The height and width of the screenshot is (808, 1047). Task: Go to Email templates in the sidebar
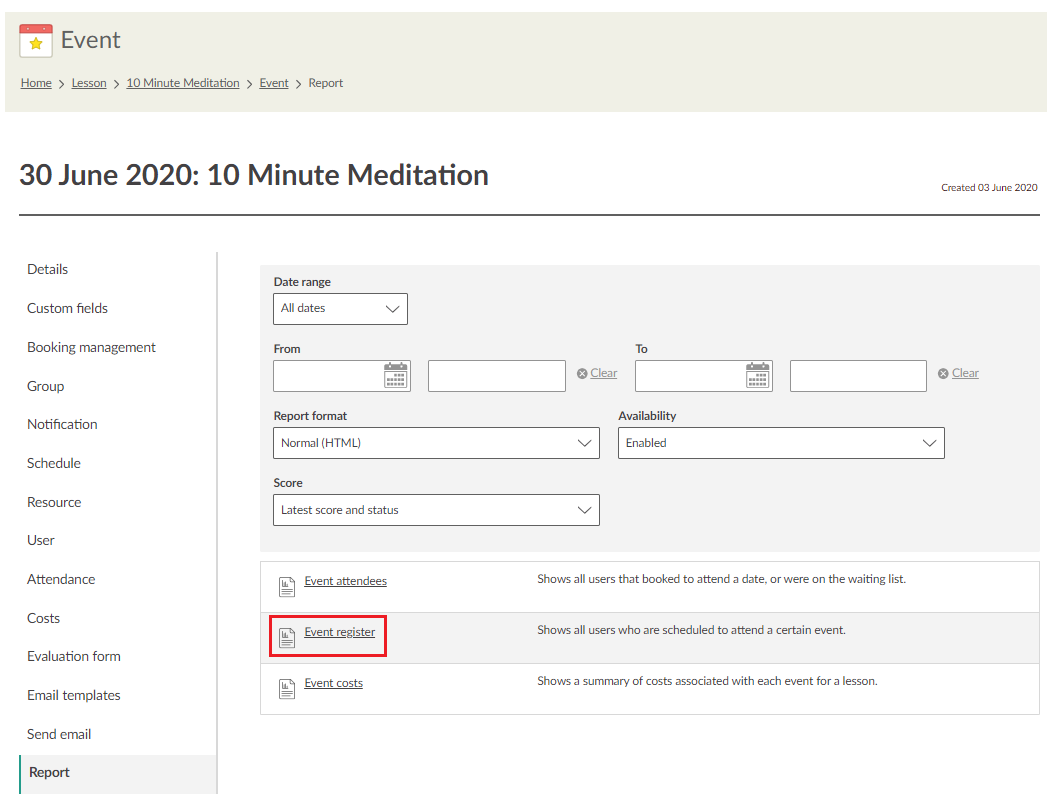[x=73, y=695]
